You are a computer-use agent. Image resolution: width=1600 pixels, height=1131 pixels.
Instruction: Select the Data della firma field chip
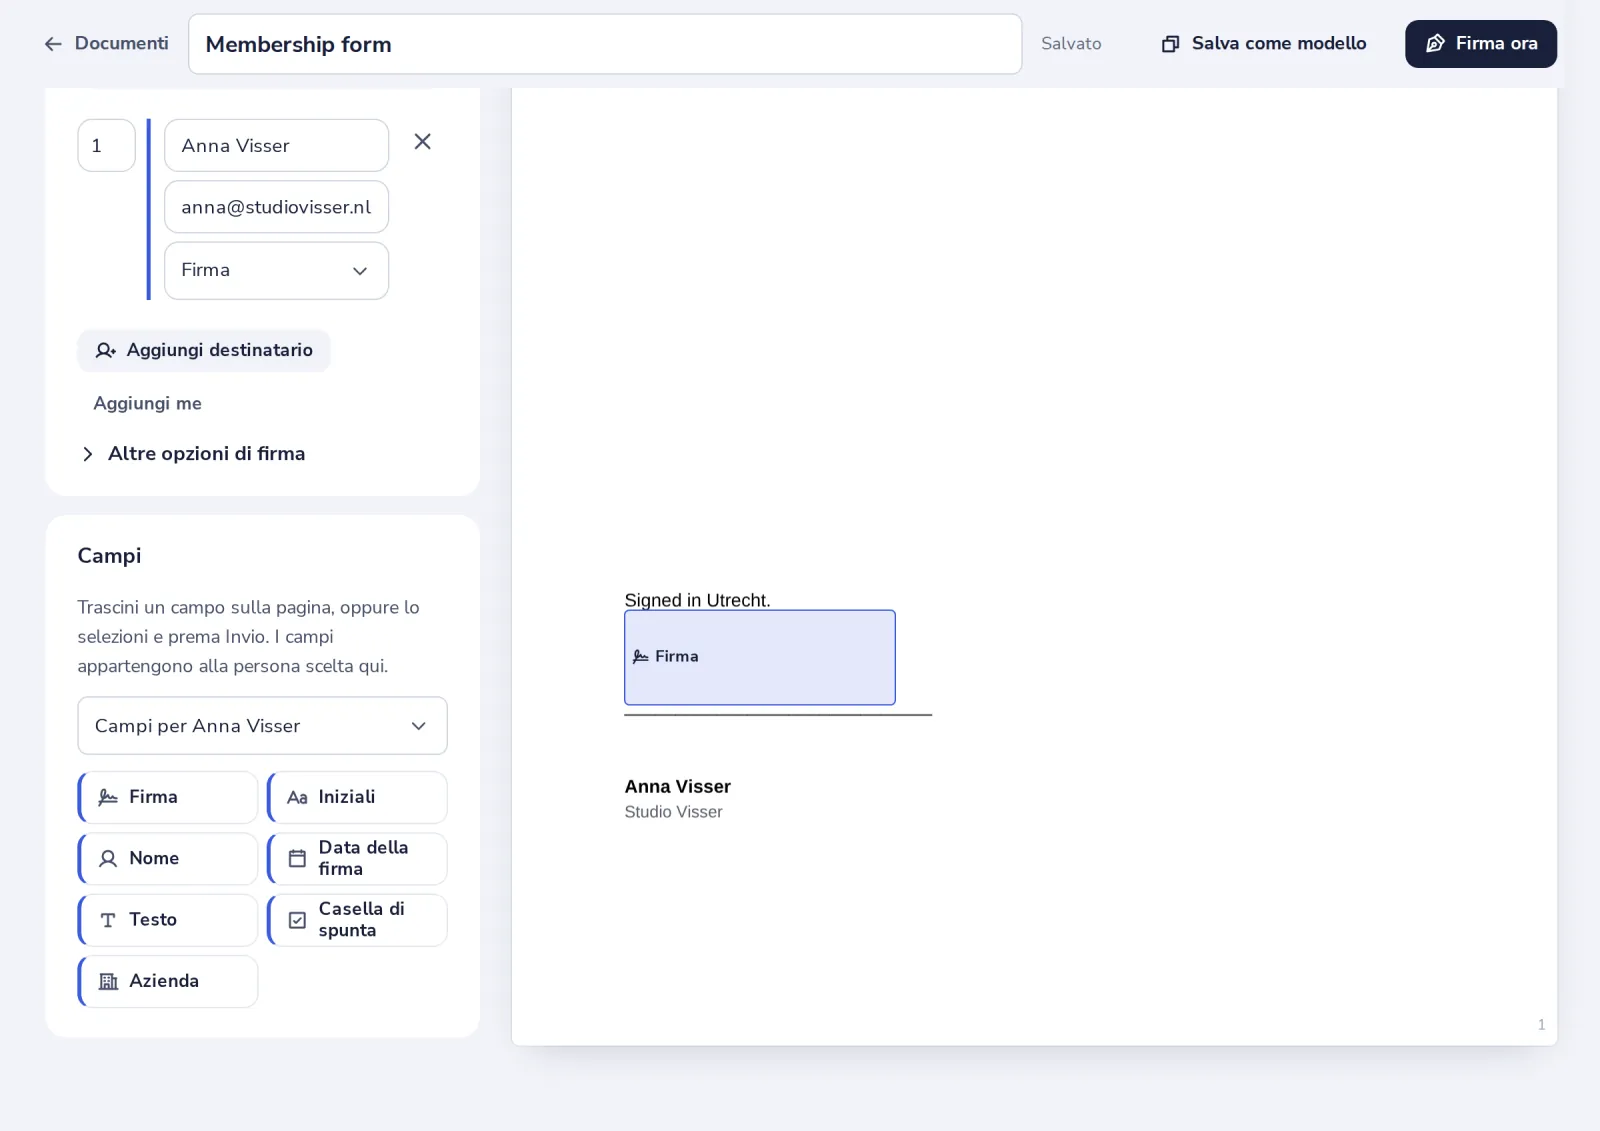pos(357,858)
